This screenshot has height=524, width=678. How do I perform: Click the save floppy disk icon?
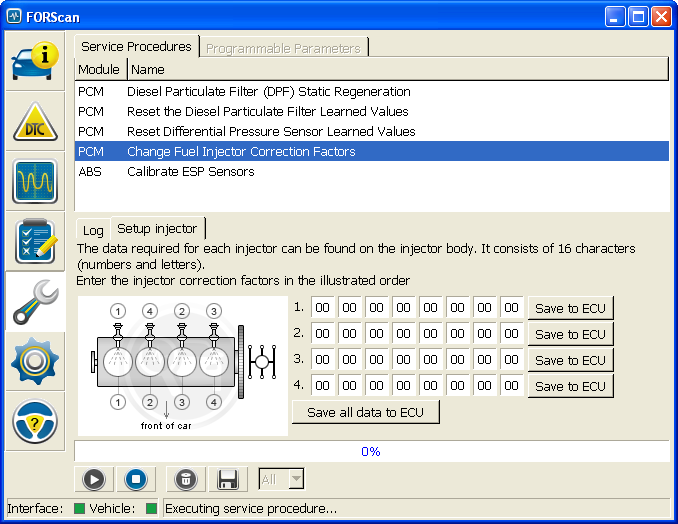227,479
